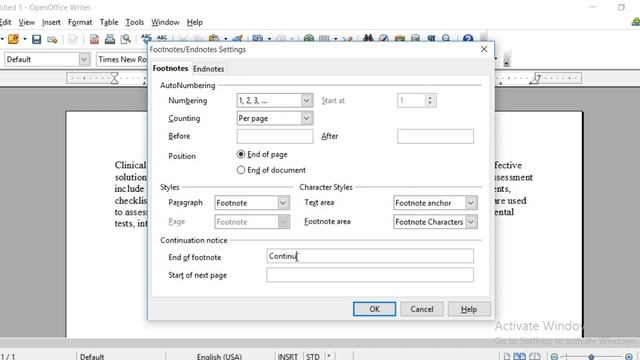This screenshot has width=640, height=360.
Task: Click the Default page style in status bar
Action: [92, 356]
